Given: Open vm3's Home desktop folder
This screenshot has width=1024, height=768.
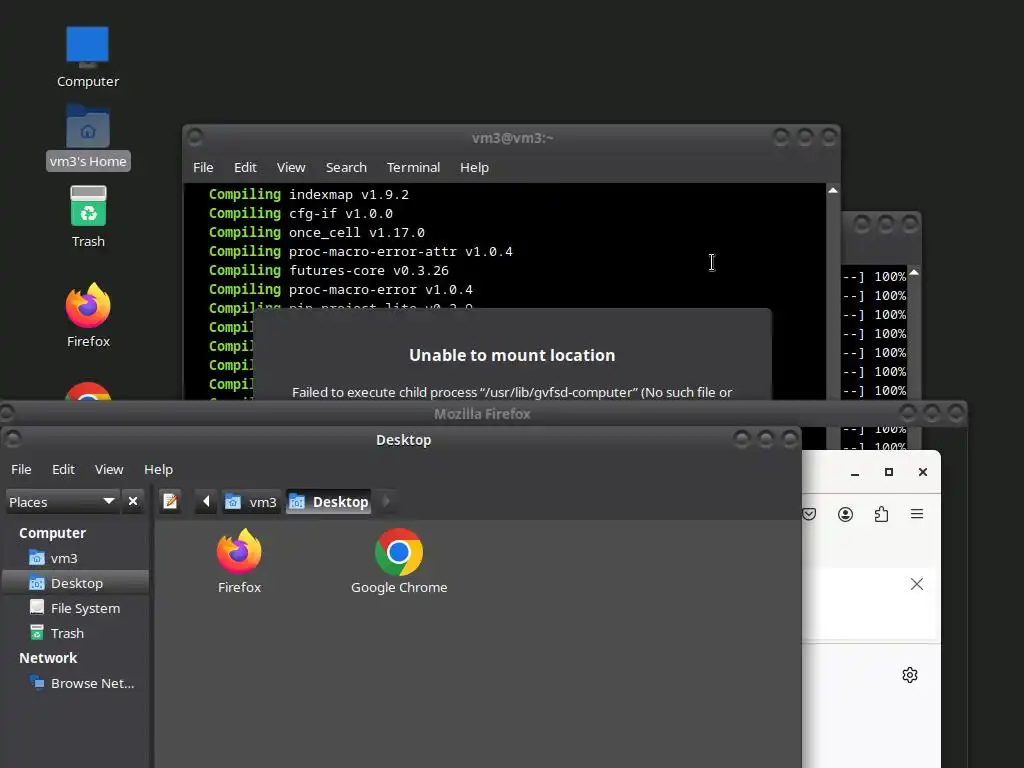Looking at the screenshot, I should (x=88, y=137).
